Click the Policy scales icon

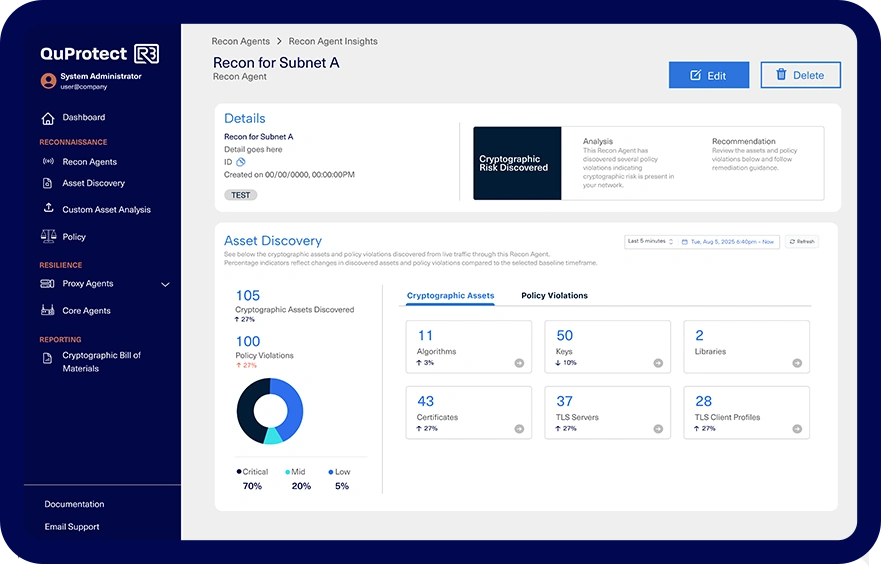pos(48,236)
